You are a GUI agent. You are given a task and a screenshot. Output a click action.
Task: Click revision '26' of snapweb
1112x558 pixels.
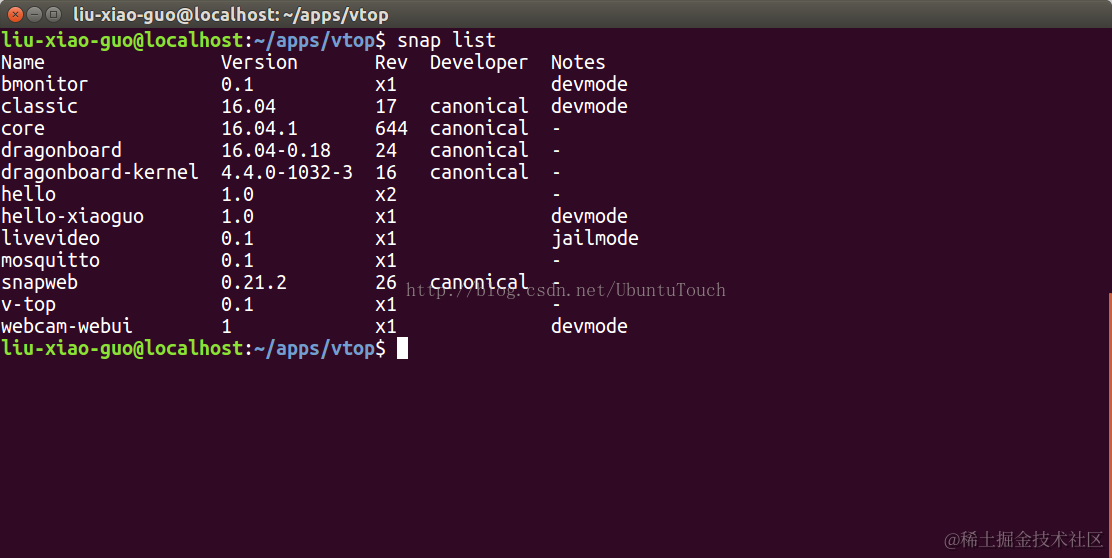(x=386, y=282)
